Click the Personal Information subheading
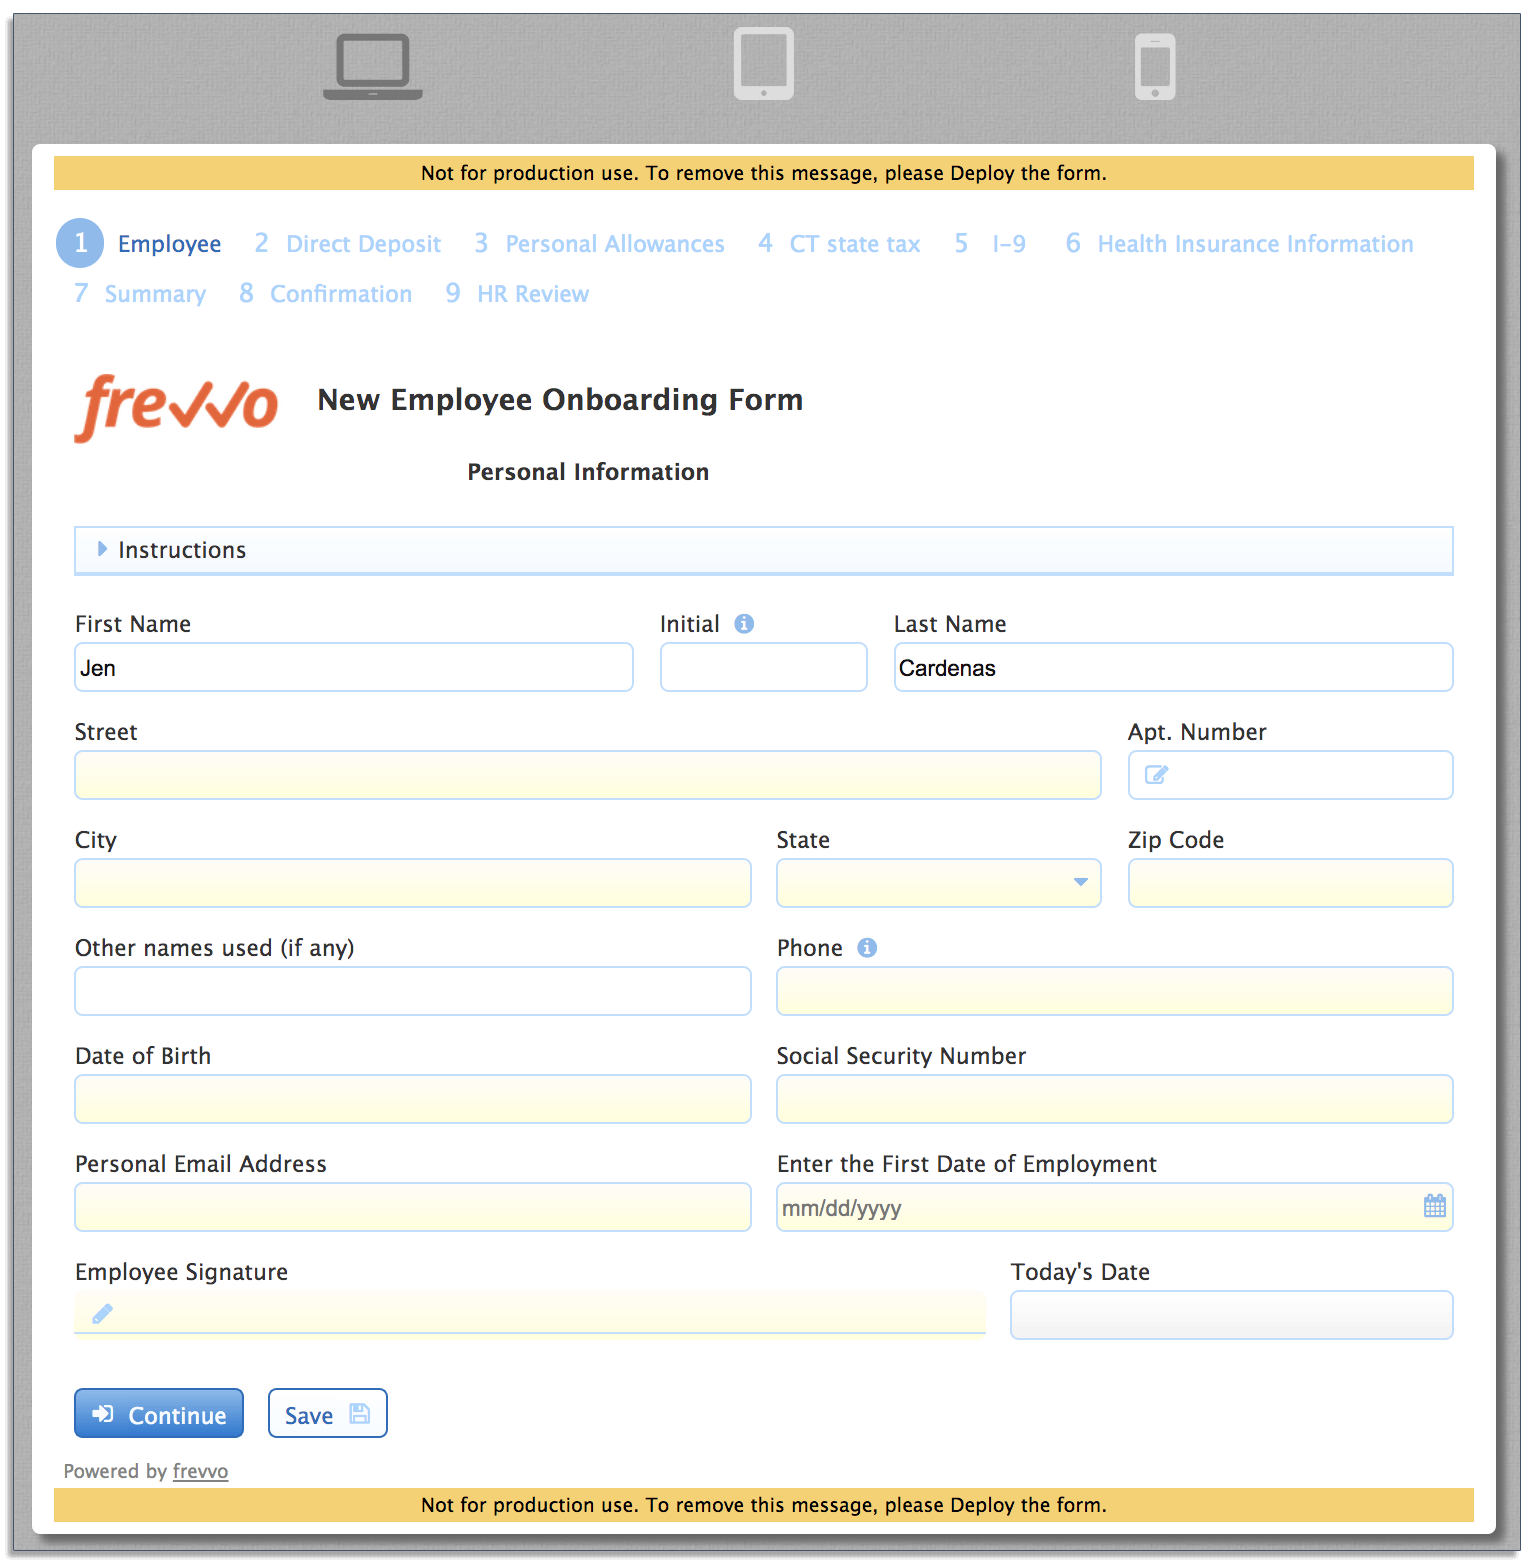1535x1565 pixels. pyautogui.click(x=588, y=472)
